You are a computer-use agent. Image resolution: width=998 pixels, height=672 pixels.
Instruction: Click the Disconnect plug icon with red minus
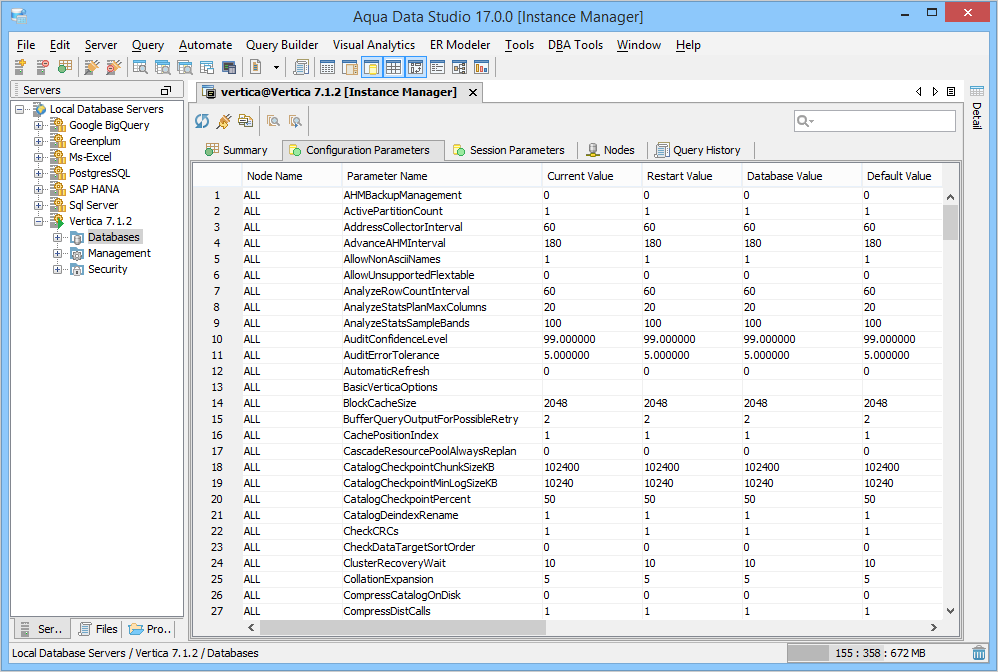(113, 67)
